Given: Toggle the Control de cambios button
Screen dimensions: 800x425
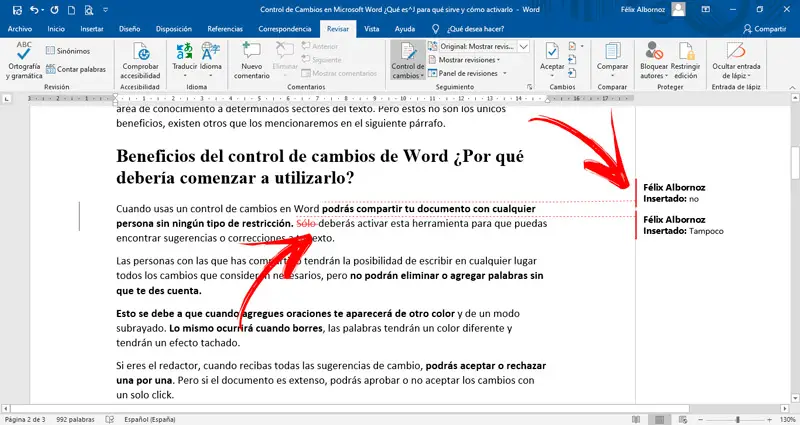Looking at the screenshot, I should [x=408, y=60].
